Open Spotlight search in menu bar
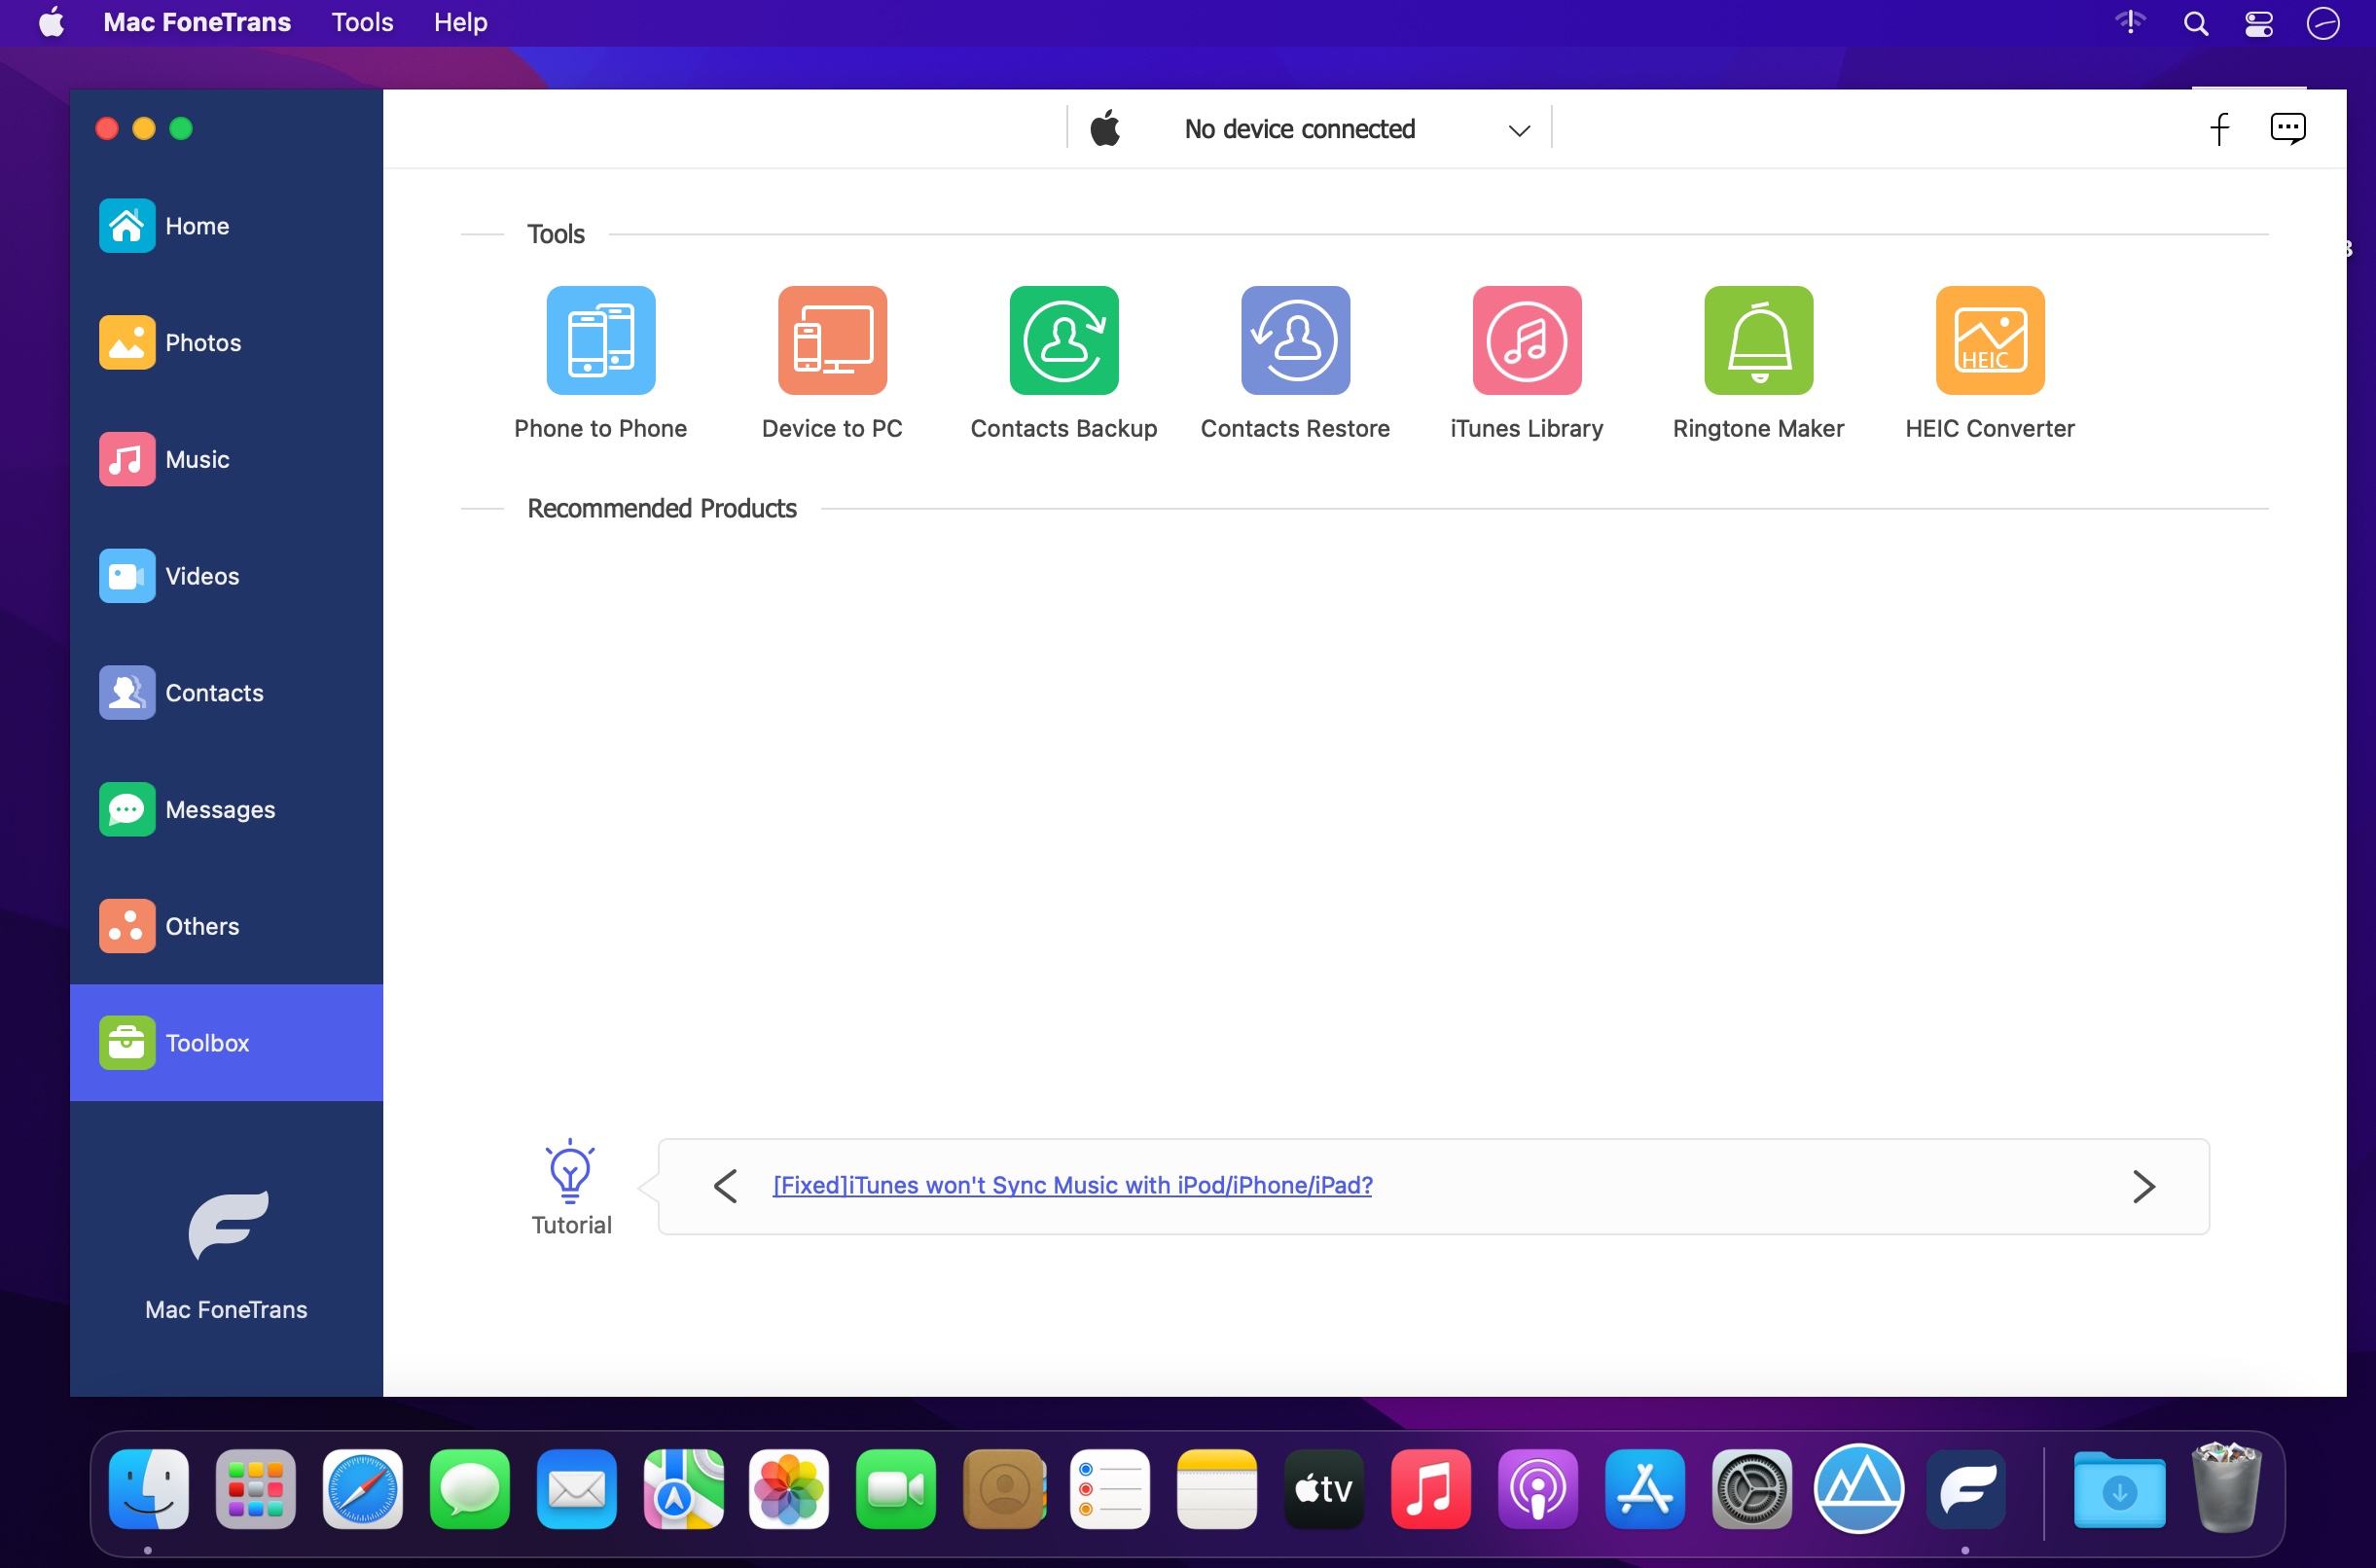The image size is (2376, 1568). coord(2195,23)
